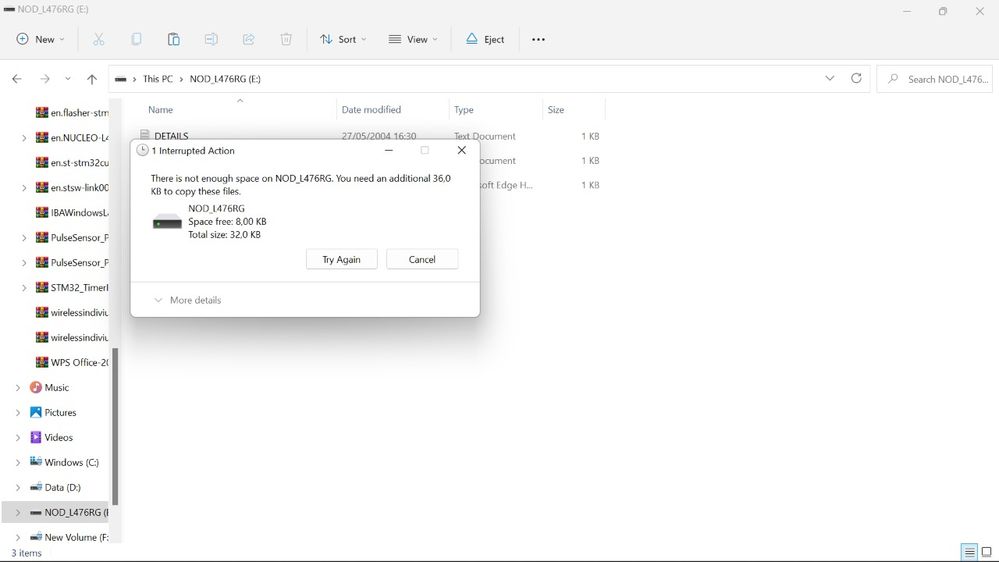Click the WPS Office archive icon

[x=42, y=362]
